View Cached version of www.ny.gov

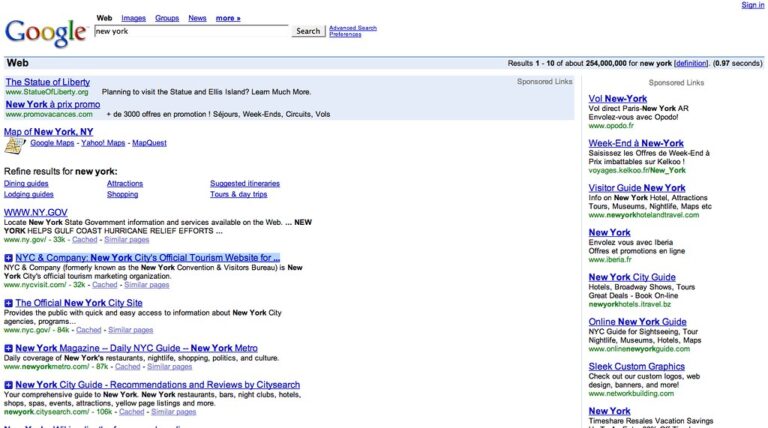click(x=85, y=240)
